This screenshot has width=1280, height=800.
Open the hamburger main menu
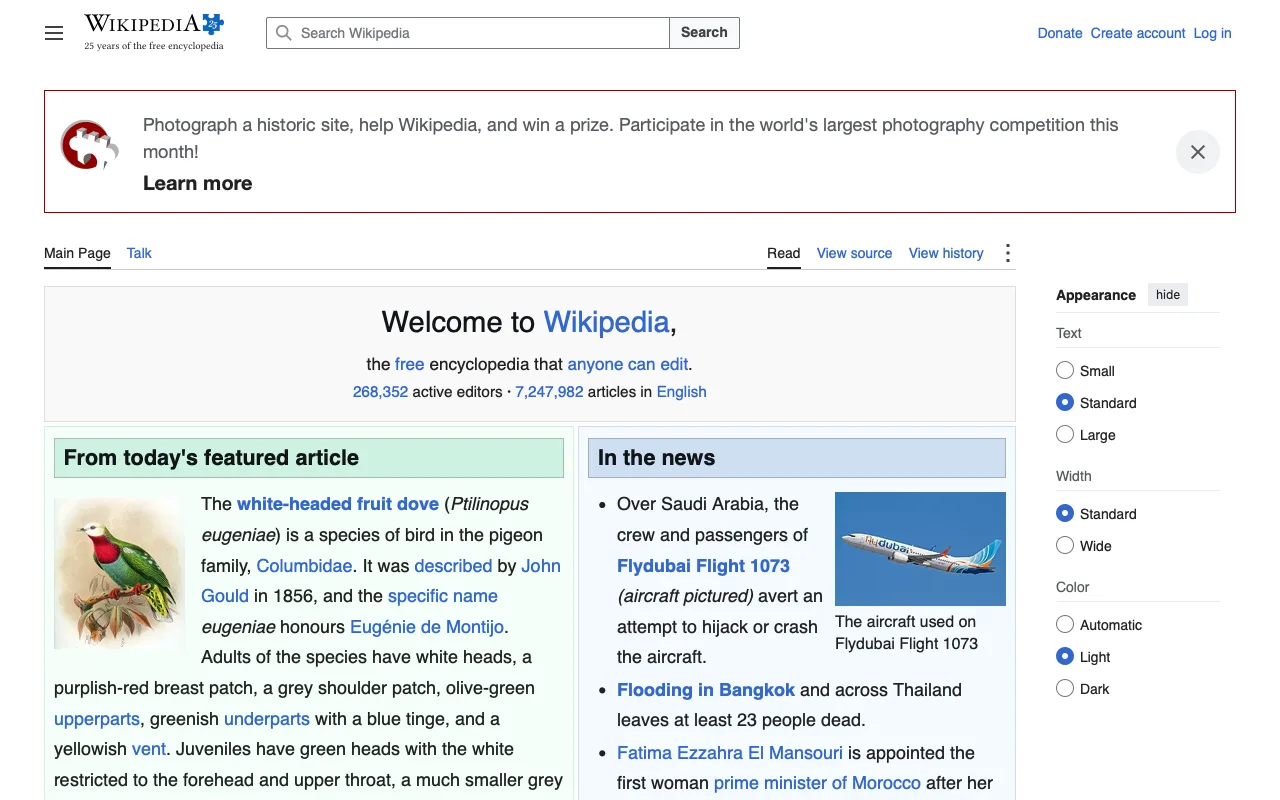pyautogui.click(x=54, y=33)
